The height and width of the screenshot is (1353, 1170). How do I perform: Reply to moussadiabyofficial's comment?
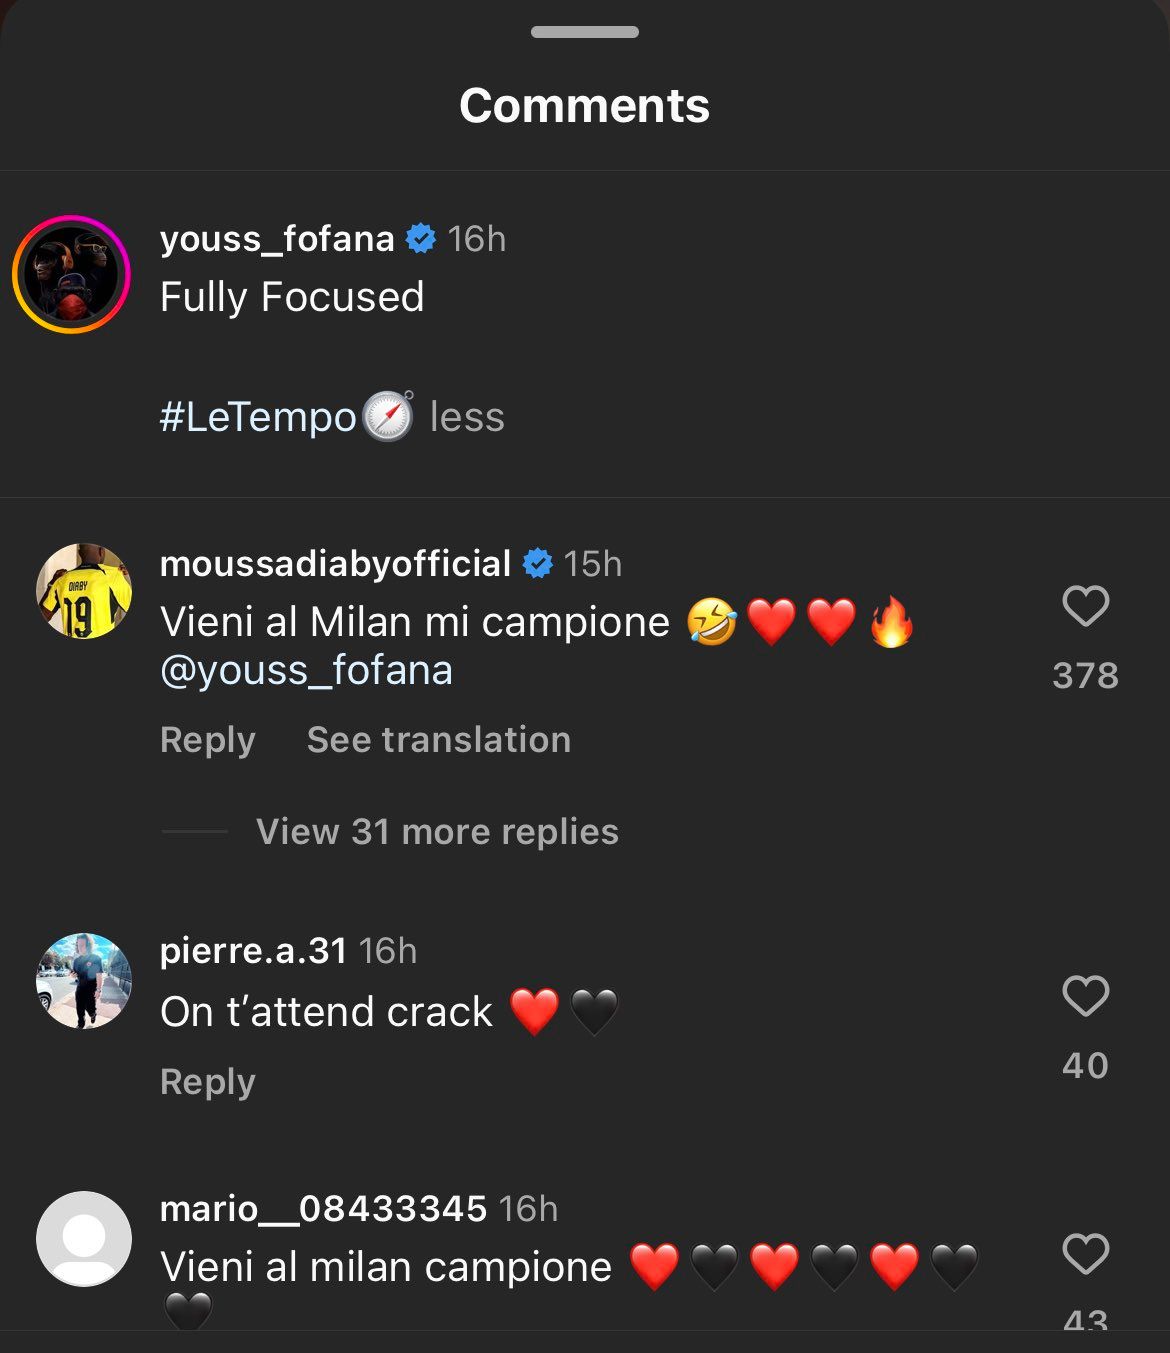[x=206, y=740]
